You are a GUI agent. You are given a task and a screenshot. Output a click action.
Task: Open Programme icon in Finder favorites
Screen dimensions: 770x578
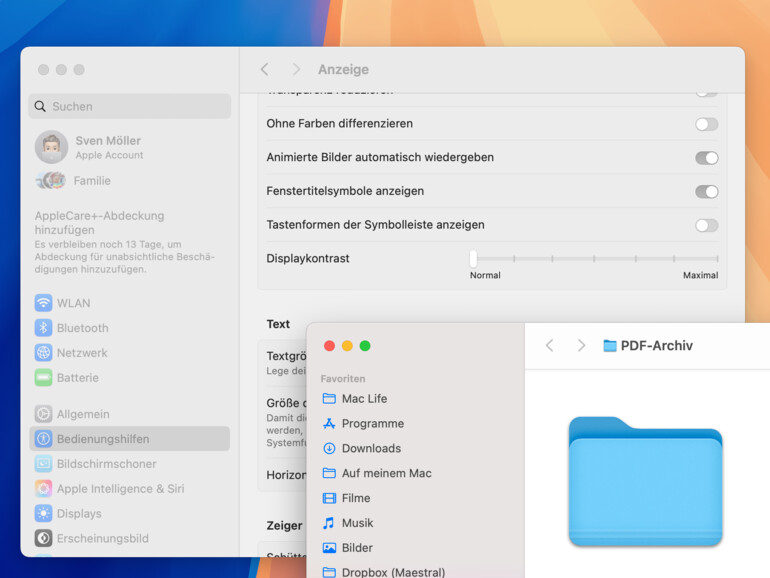329,423
